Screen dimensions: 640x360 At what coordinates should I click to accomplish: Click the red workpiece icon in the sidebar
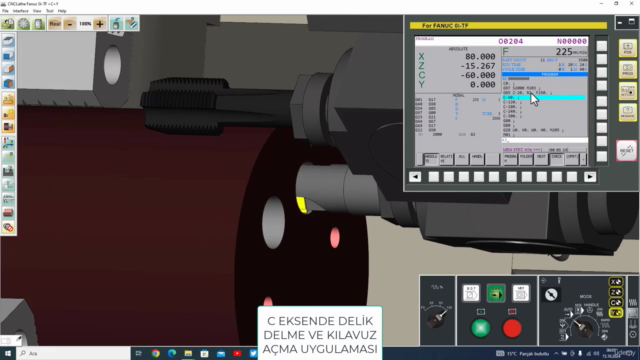(x=8, y=213)
